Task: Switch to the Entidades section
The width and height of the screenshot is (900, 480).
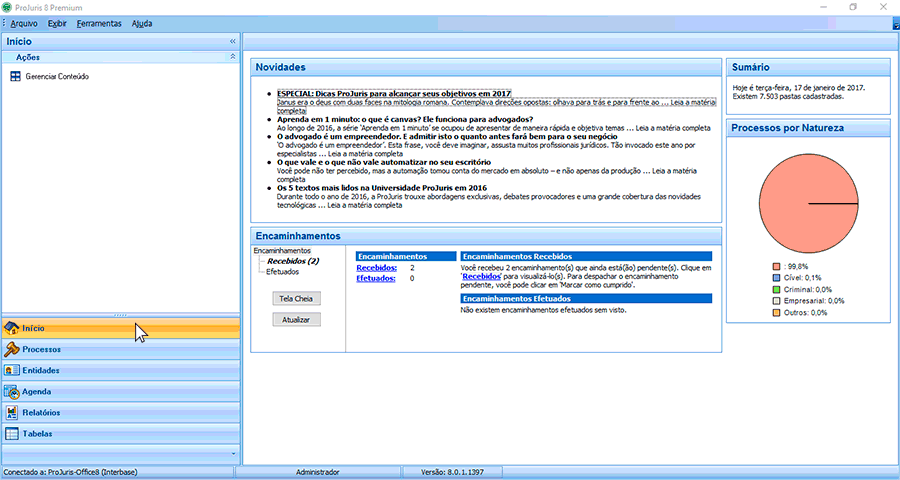Action: 121,370
